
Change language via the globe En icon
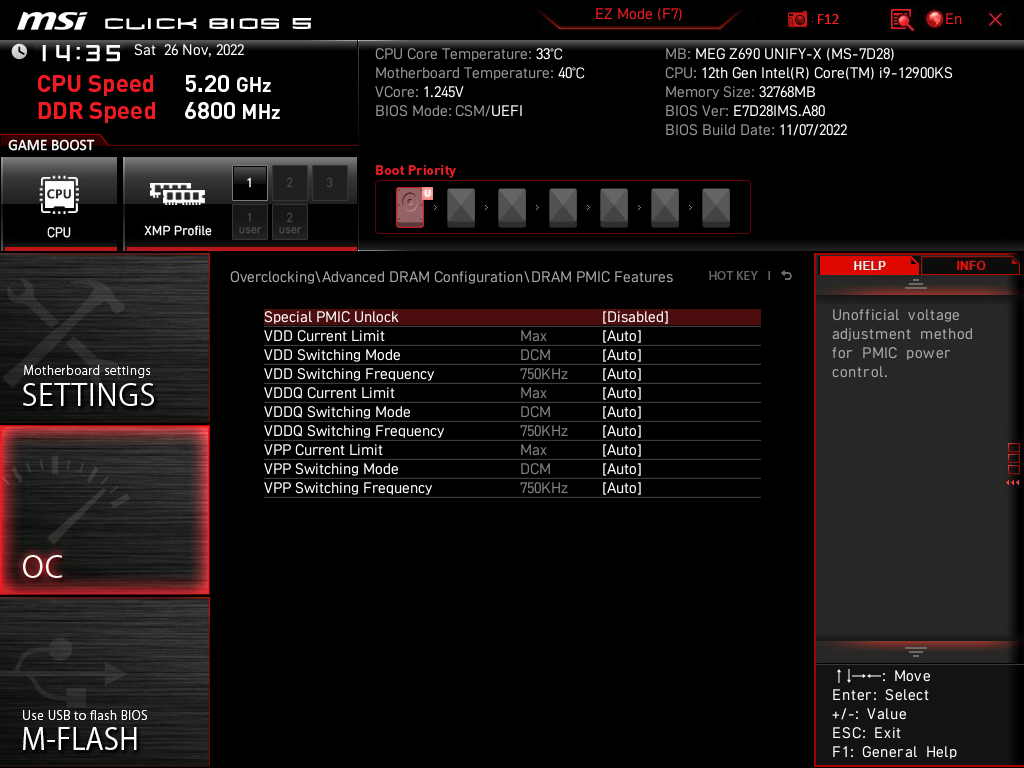coord(944,20)
